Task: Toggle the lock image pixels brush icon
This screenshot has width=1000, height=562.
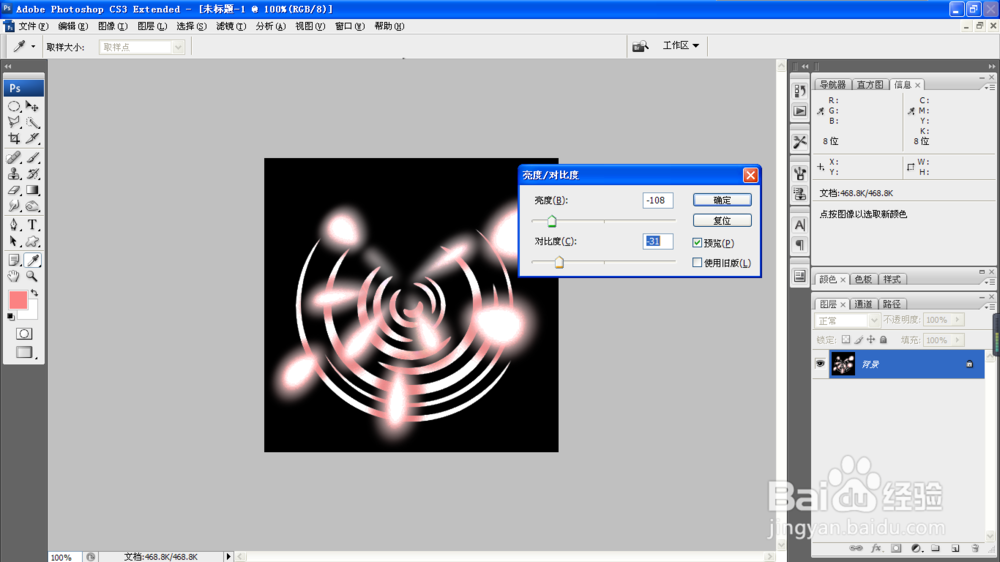Action: click(x=858, y=340)
